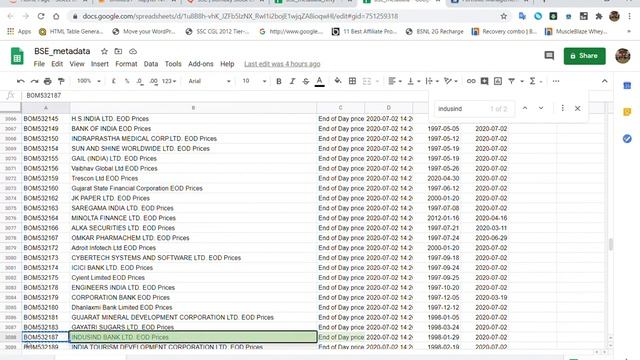Viewport: 640px width, 360px height.
Task: Toggle italic formatting
Action: [x=292, y=81]
